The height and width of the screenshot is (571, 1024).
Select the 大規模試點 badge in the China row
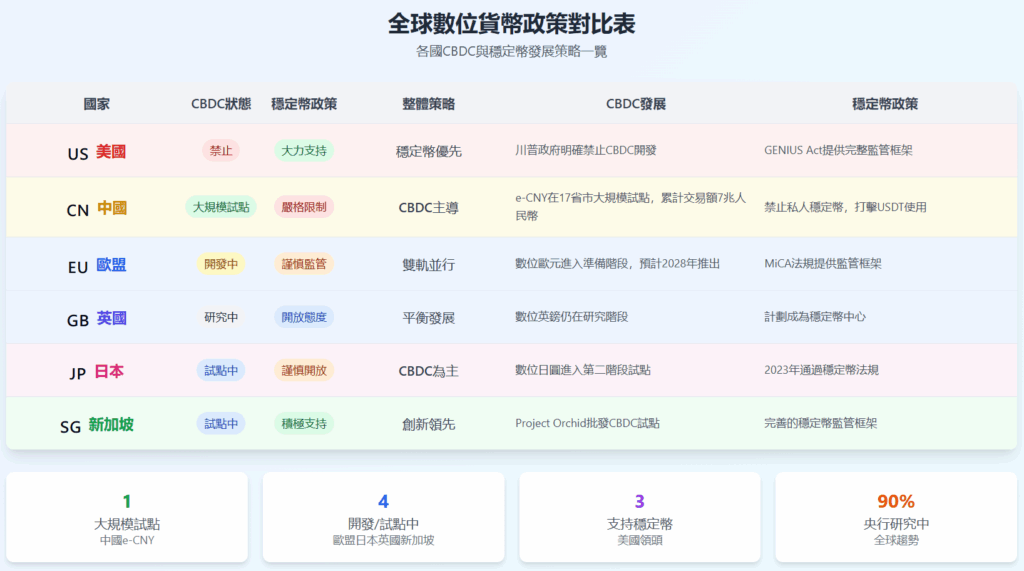220,207
